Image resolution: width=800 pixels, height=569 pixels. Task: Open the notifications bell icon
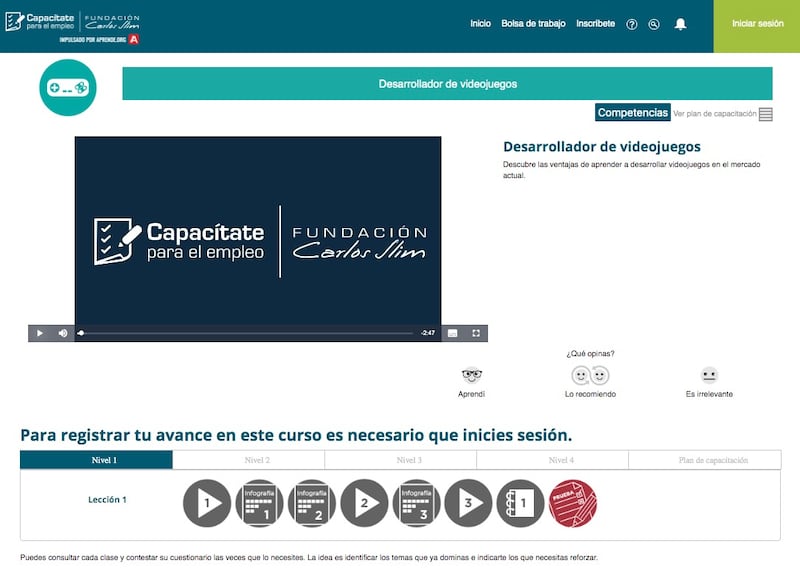pyautogui.click(x=680, y=24)
